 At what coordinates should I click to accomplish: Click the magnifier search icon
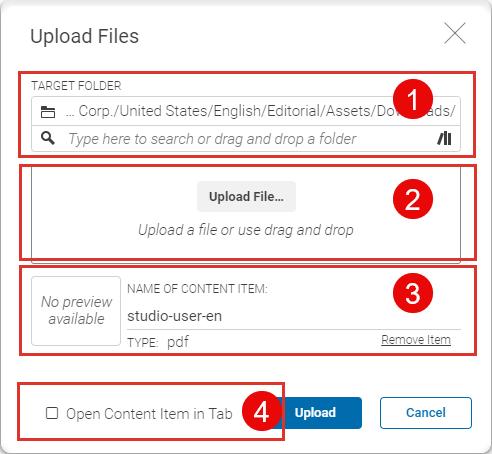click(x=48, y=138)
